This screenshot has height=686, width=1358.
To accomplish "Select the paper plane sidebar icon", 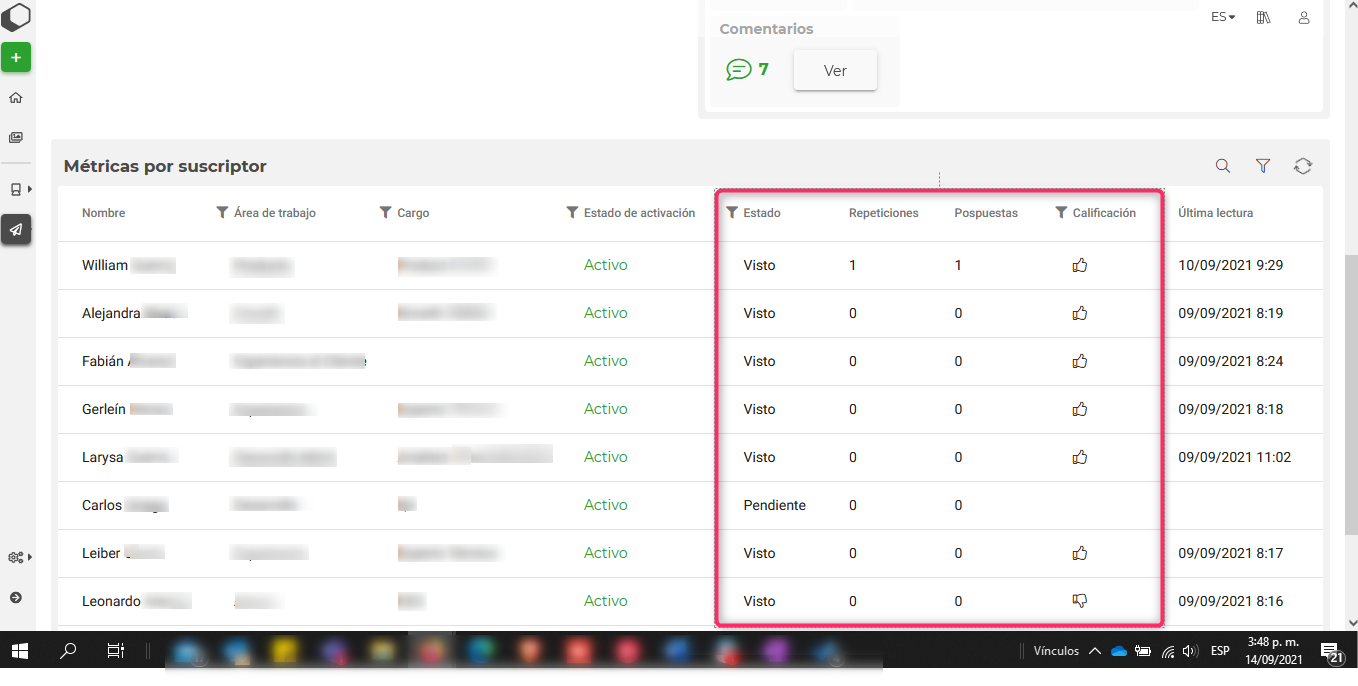I will (x=16, y=230).
